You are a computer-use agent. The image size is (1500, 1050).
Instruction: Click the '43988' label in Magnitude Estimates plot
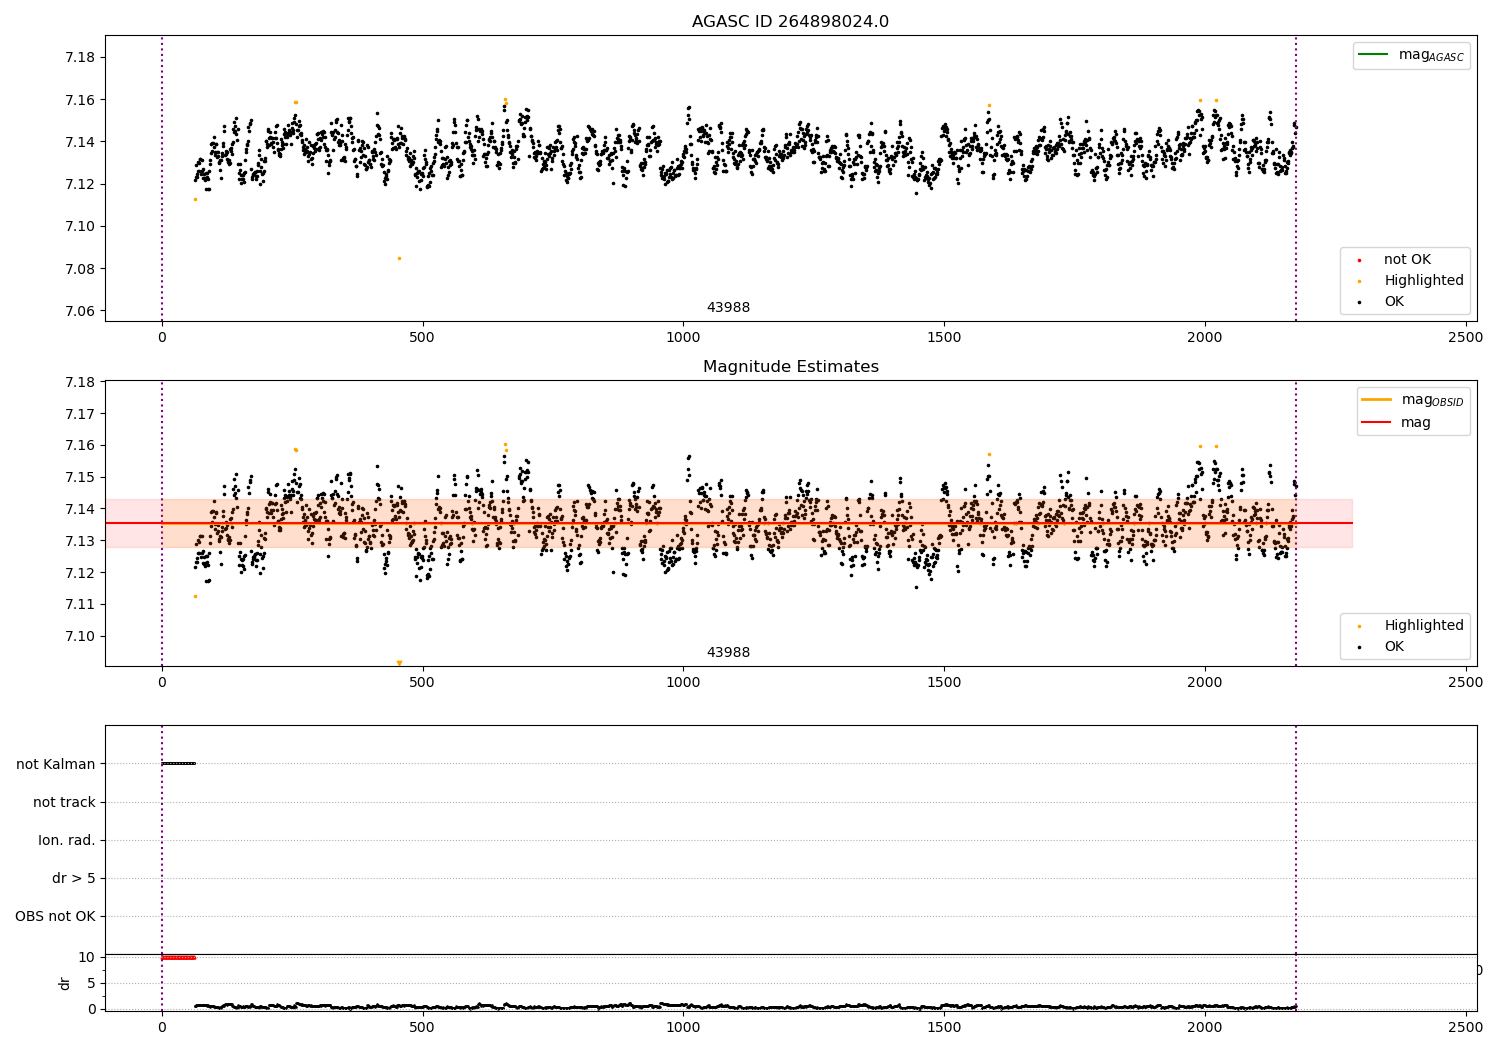(x=728, y=653)
